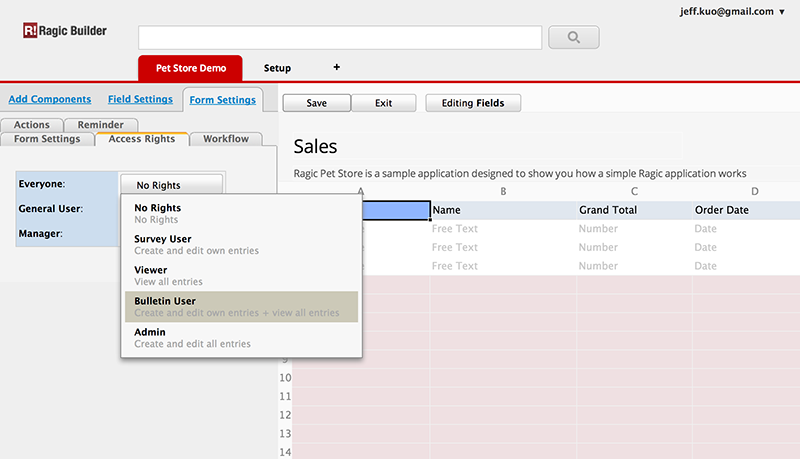Open Form Settings top tab link
The width and height of the screenshot is (800, 459).
click(222, 100)
